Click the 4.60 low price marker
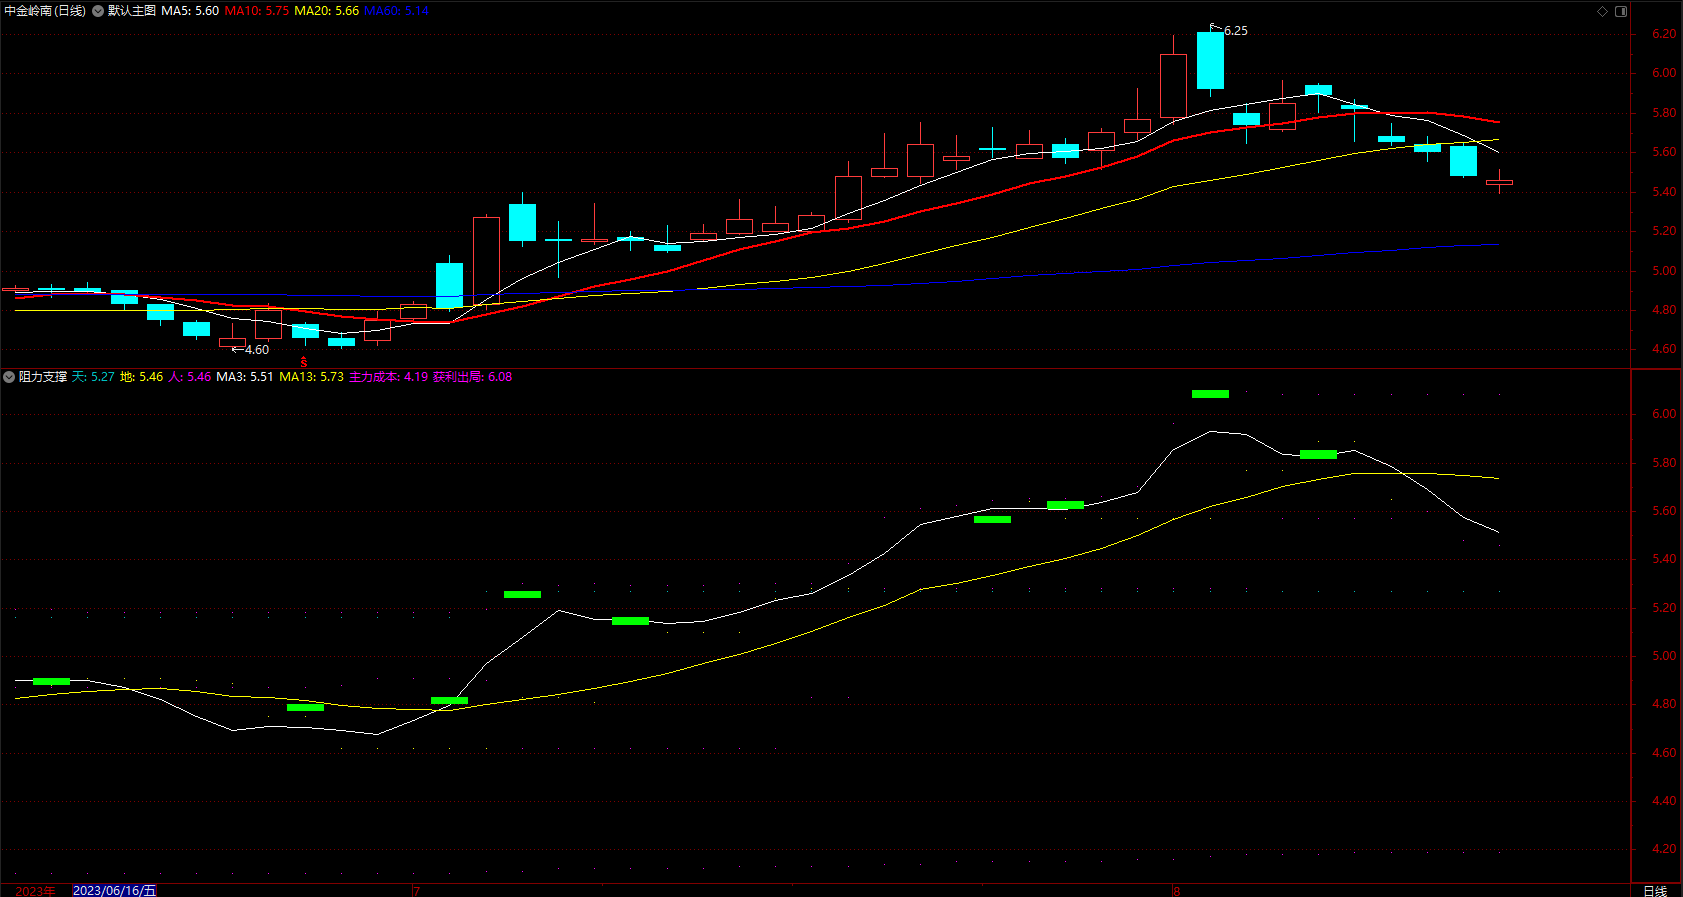Image resolution: width=1683 pixels, height=897 pixels. pos(257,350)
